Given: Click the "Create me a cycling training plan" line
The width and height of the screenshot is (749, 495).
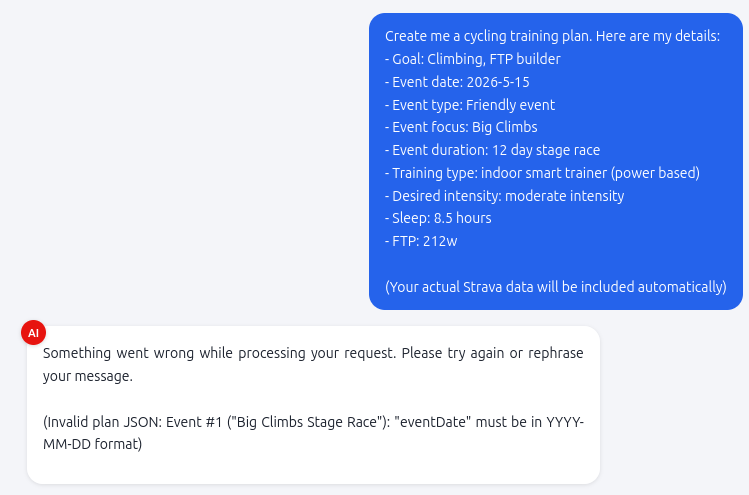Looking at the screenshot, I should (x=552, y=36).
